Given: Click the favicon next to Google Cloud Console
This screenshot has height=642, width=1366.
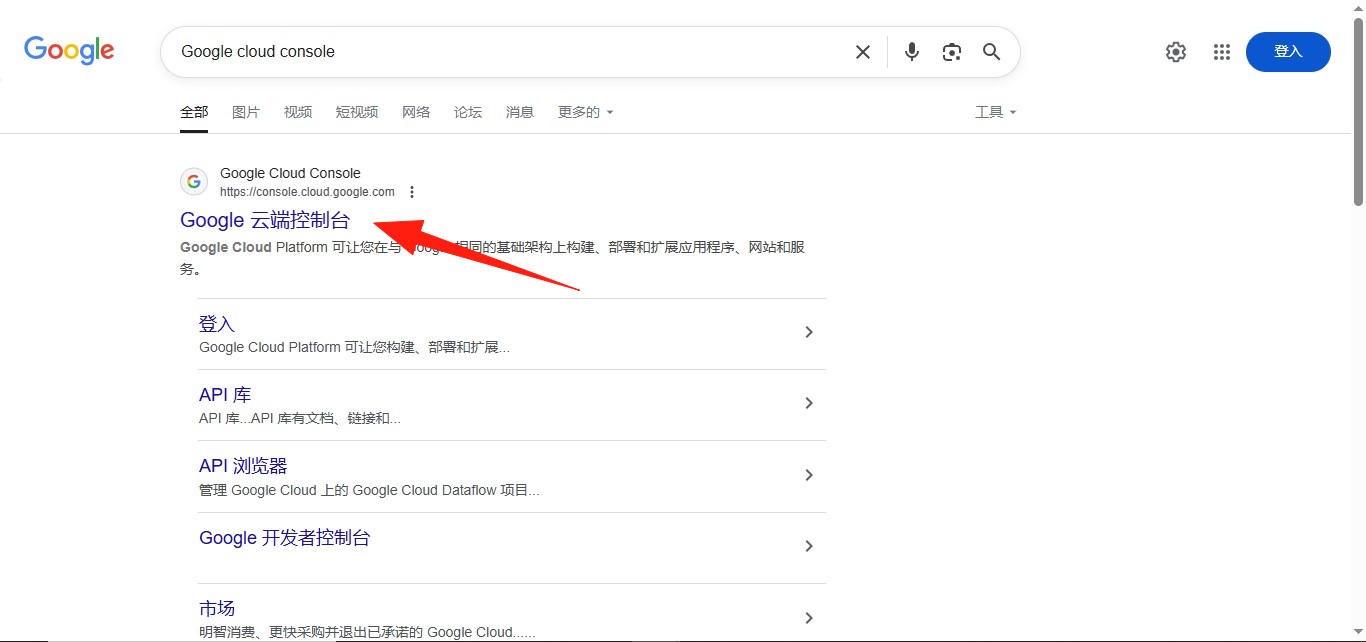Looking at the screenshot, I should (193, 181).
